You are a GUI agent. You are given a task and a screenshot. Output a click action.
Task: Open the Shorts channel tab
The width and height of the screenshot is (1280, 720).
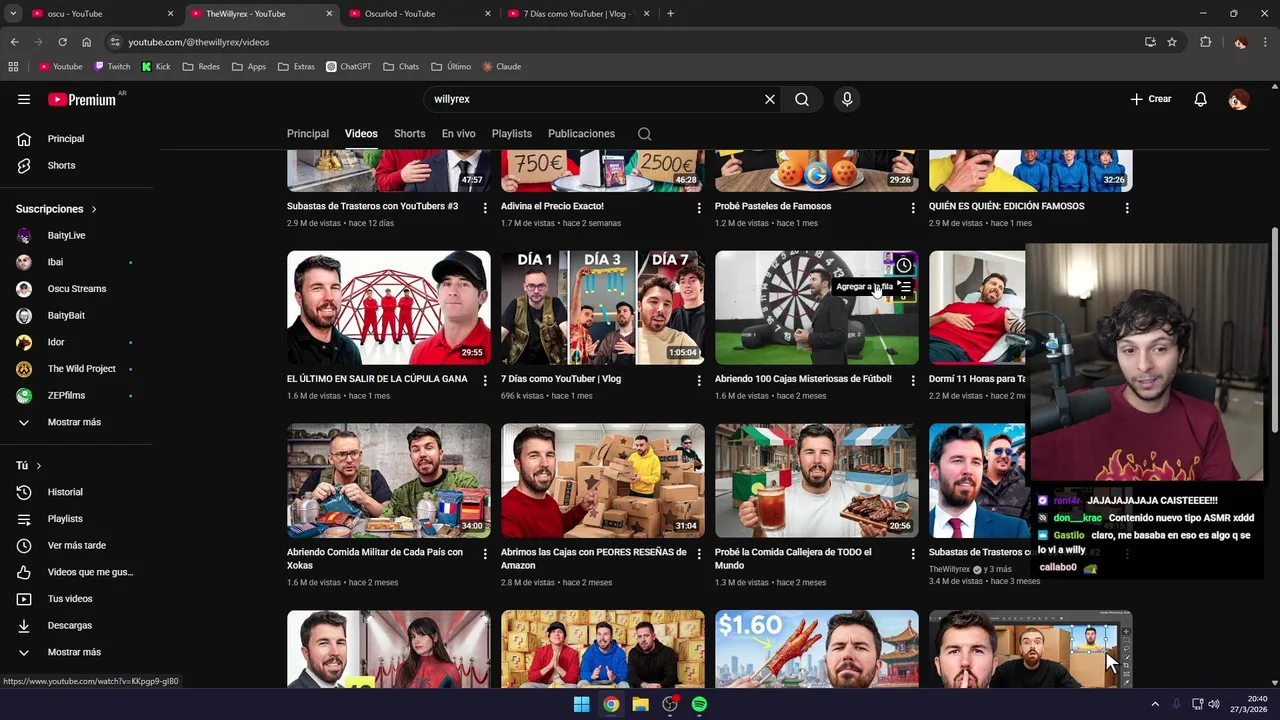click(x=409, y=134)
